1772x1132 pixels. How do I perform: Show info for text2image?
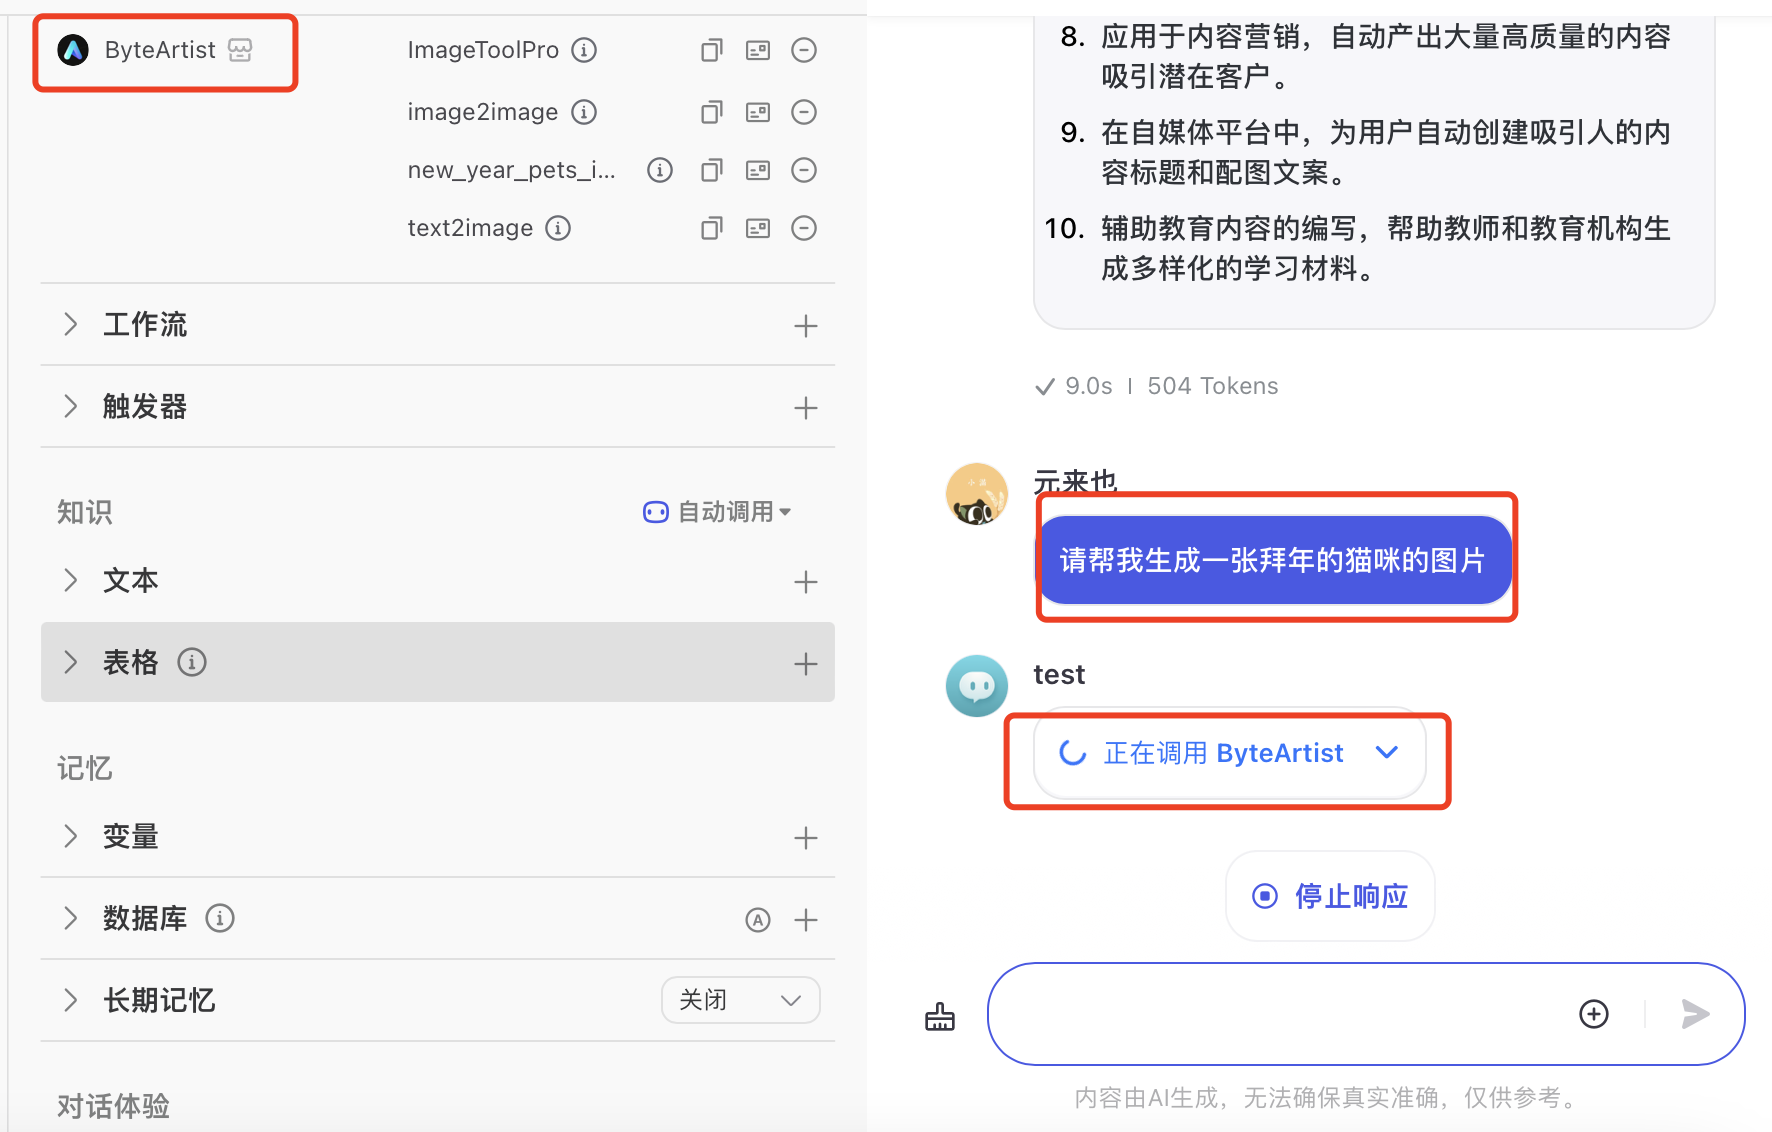pos(558,228)
